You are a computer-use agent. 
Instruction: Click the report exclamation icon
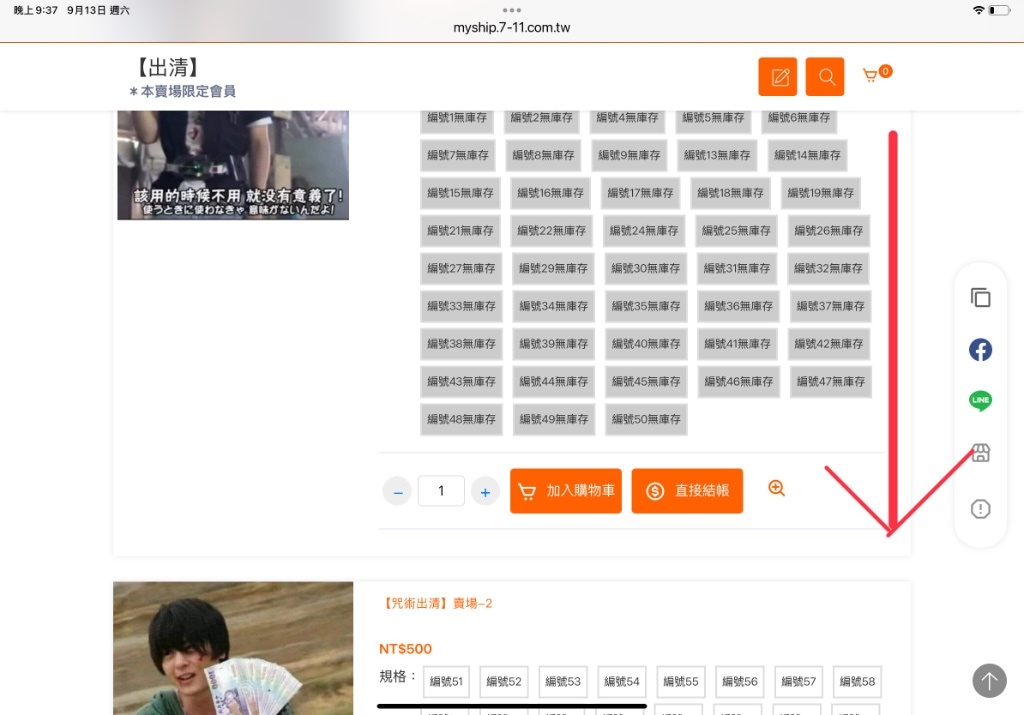[981, 509]
